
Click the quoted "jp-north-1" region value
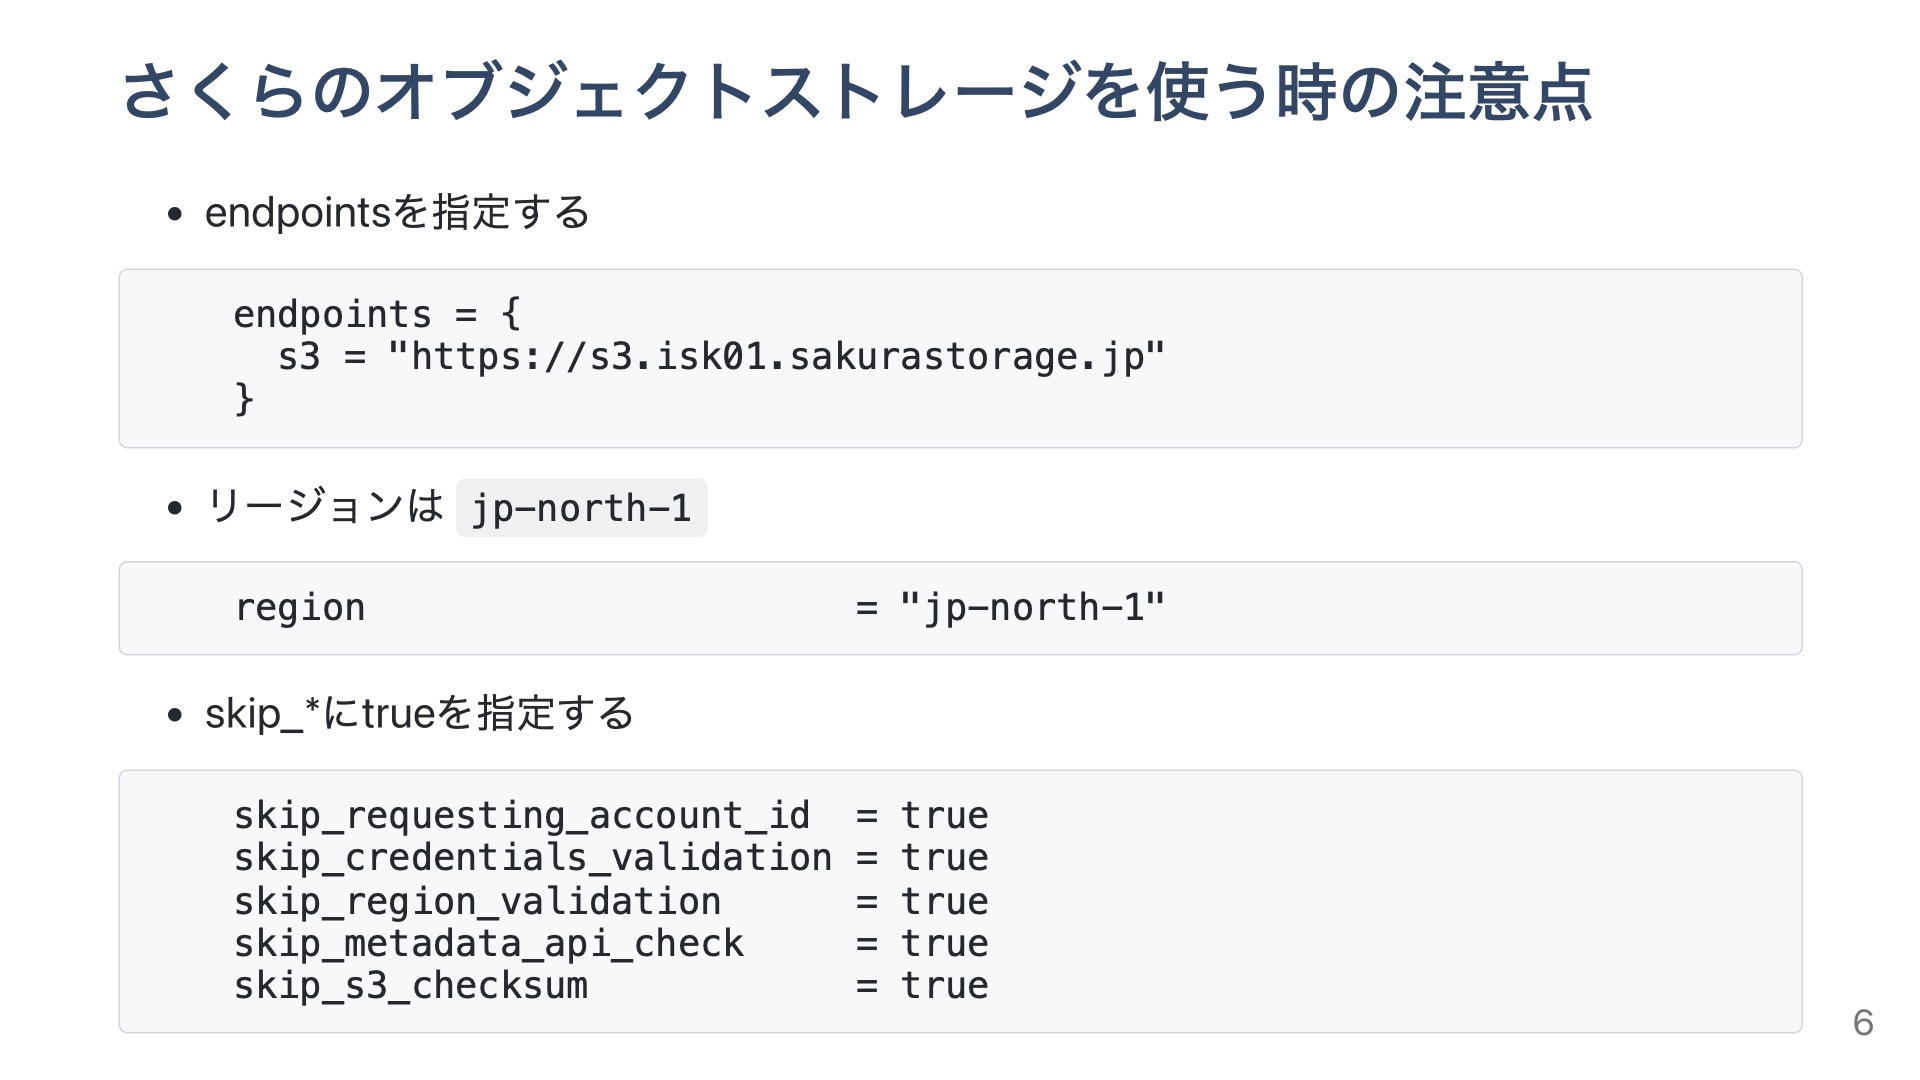(1032, 608)
